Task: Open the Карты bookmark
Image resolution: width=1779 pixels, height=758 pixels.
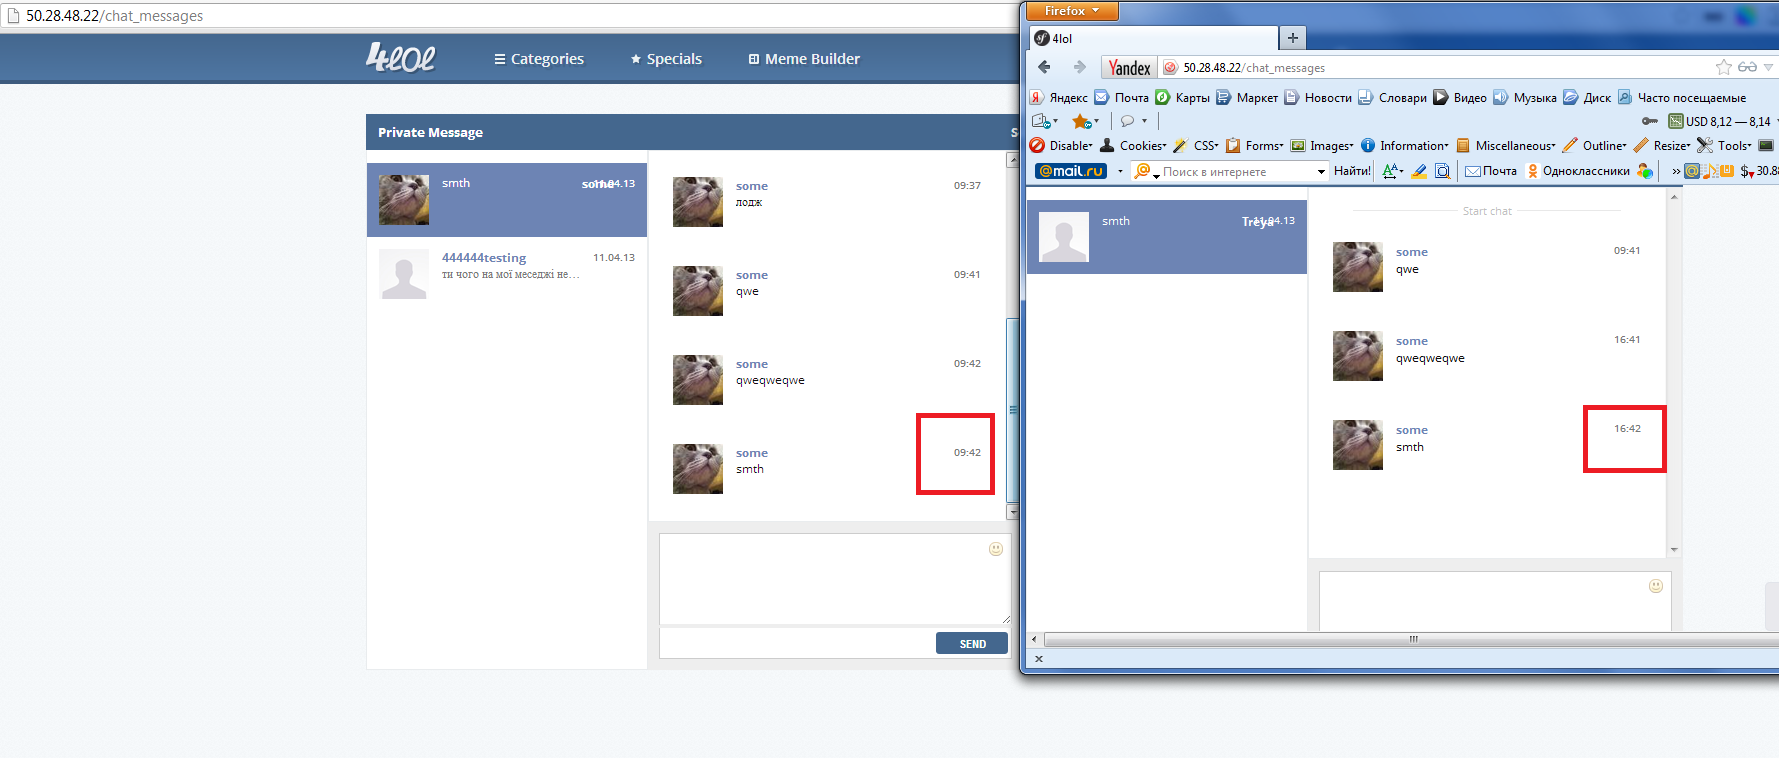Action: click(1183, 97)
